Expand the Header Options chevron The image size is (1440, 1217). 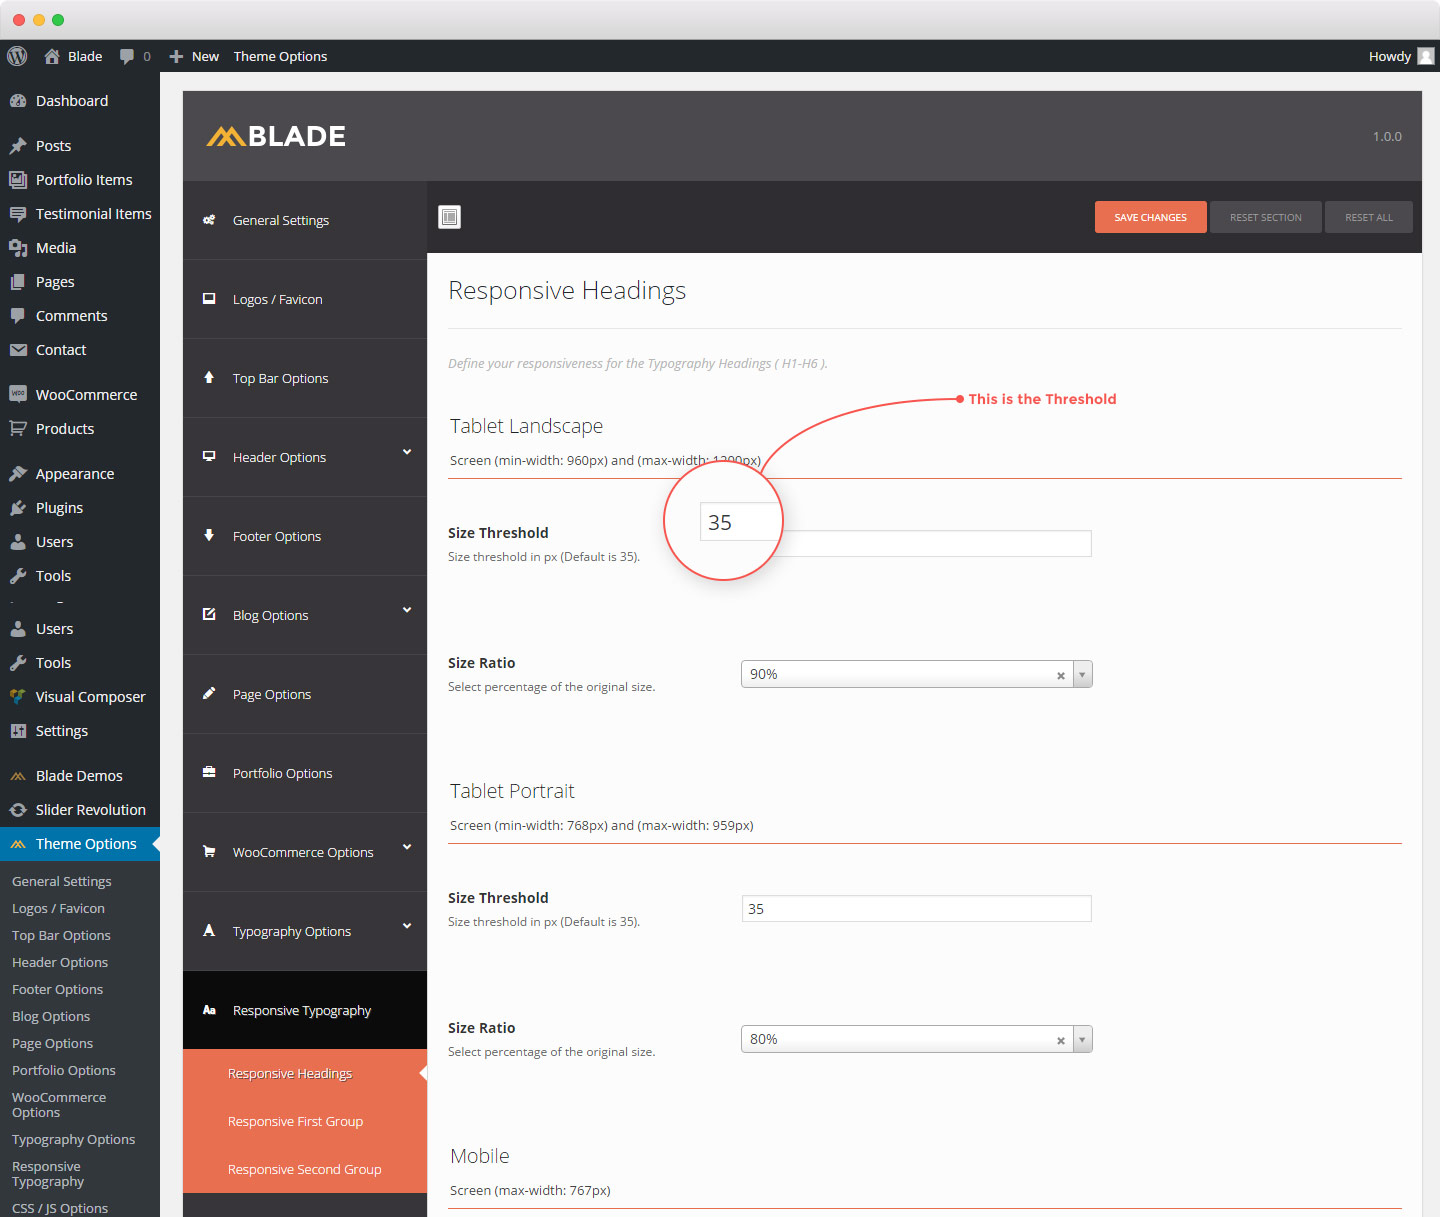[x=407, y=452]
